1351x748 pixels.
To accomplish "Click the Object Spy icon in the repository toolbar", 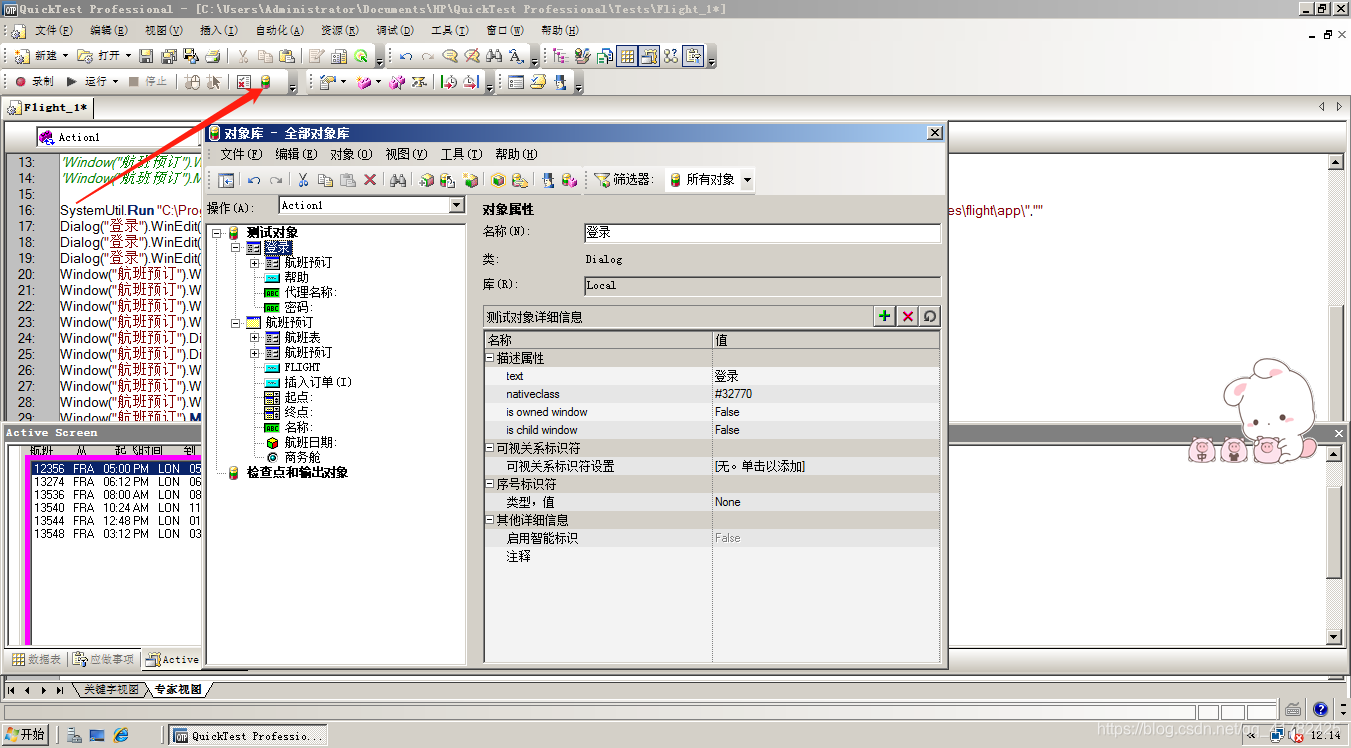I will point(546,180).
